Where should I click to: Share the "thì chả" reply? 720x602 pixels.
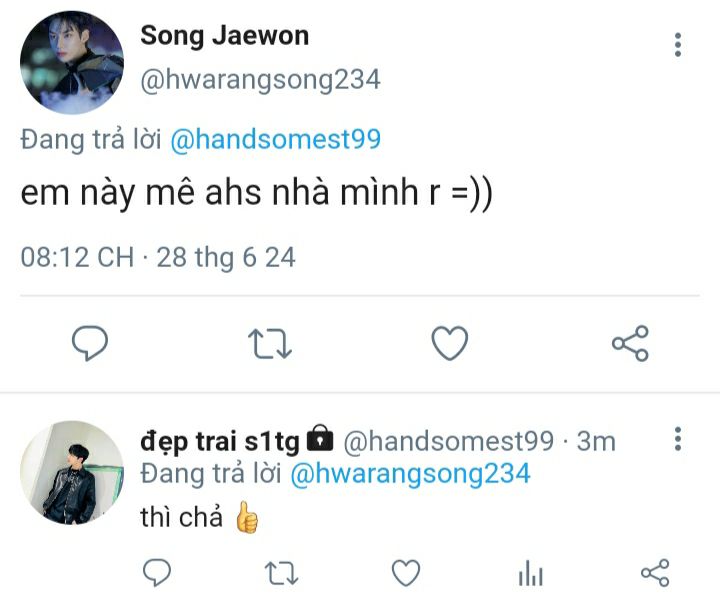654,572
